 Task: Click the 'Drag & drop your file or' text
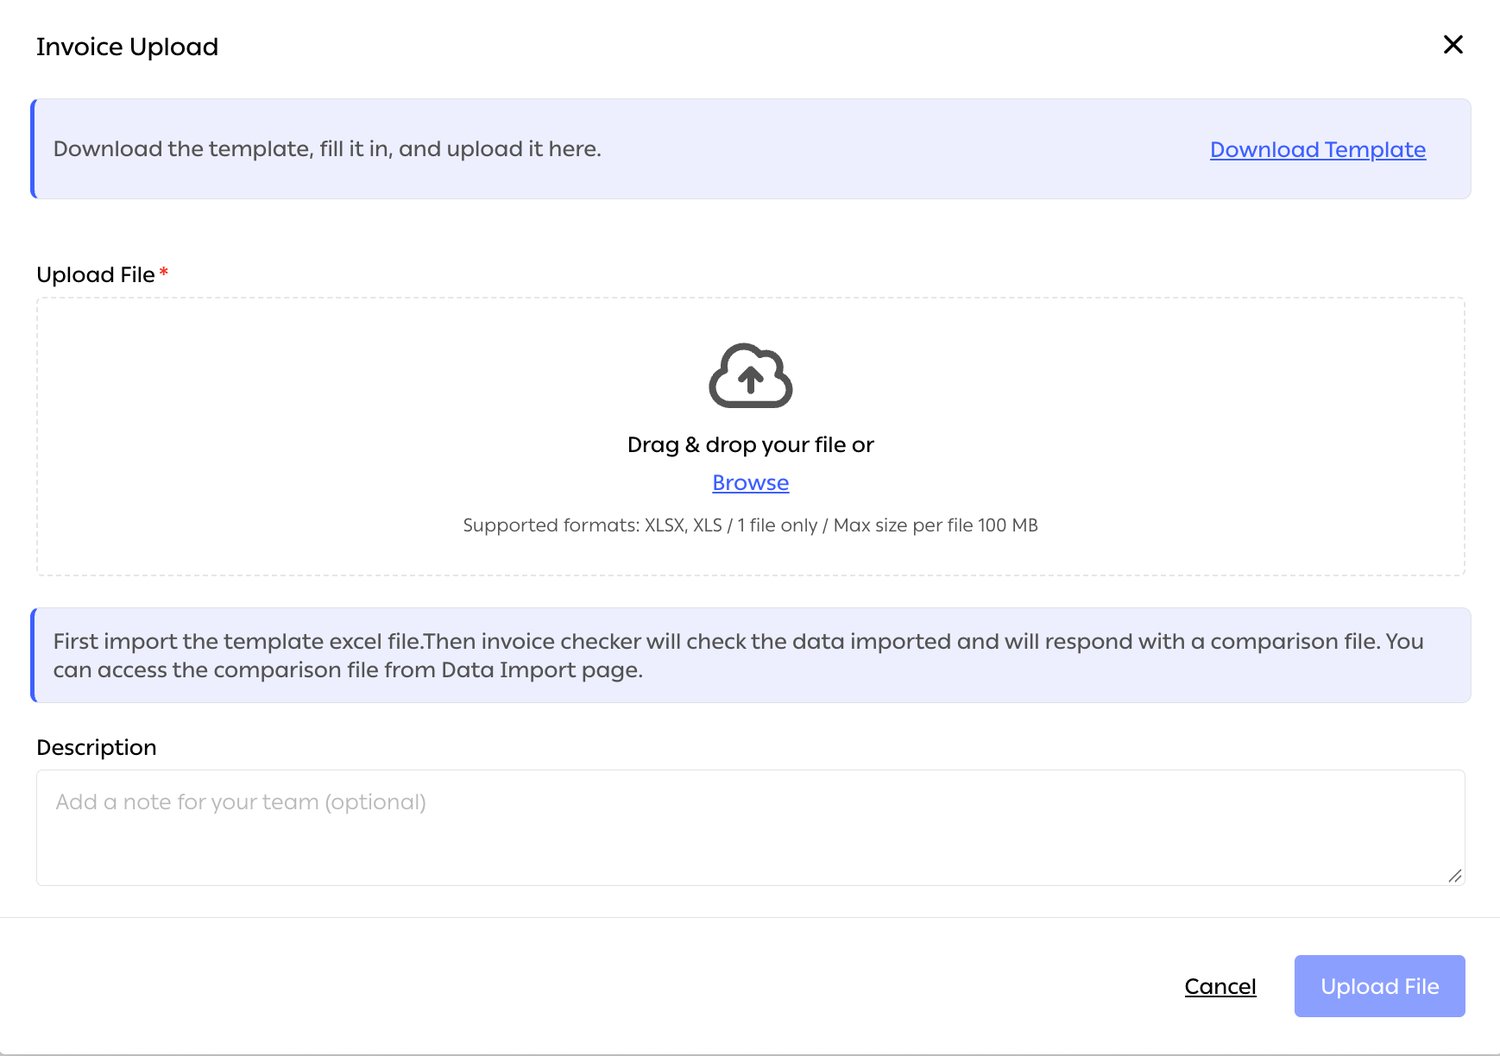click(x=751, y=445)
